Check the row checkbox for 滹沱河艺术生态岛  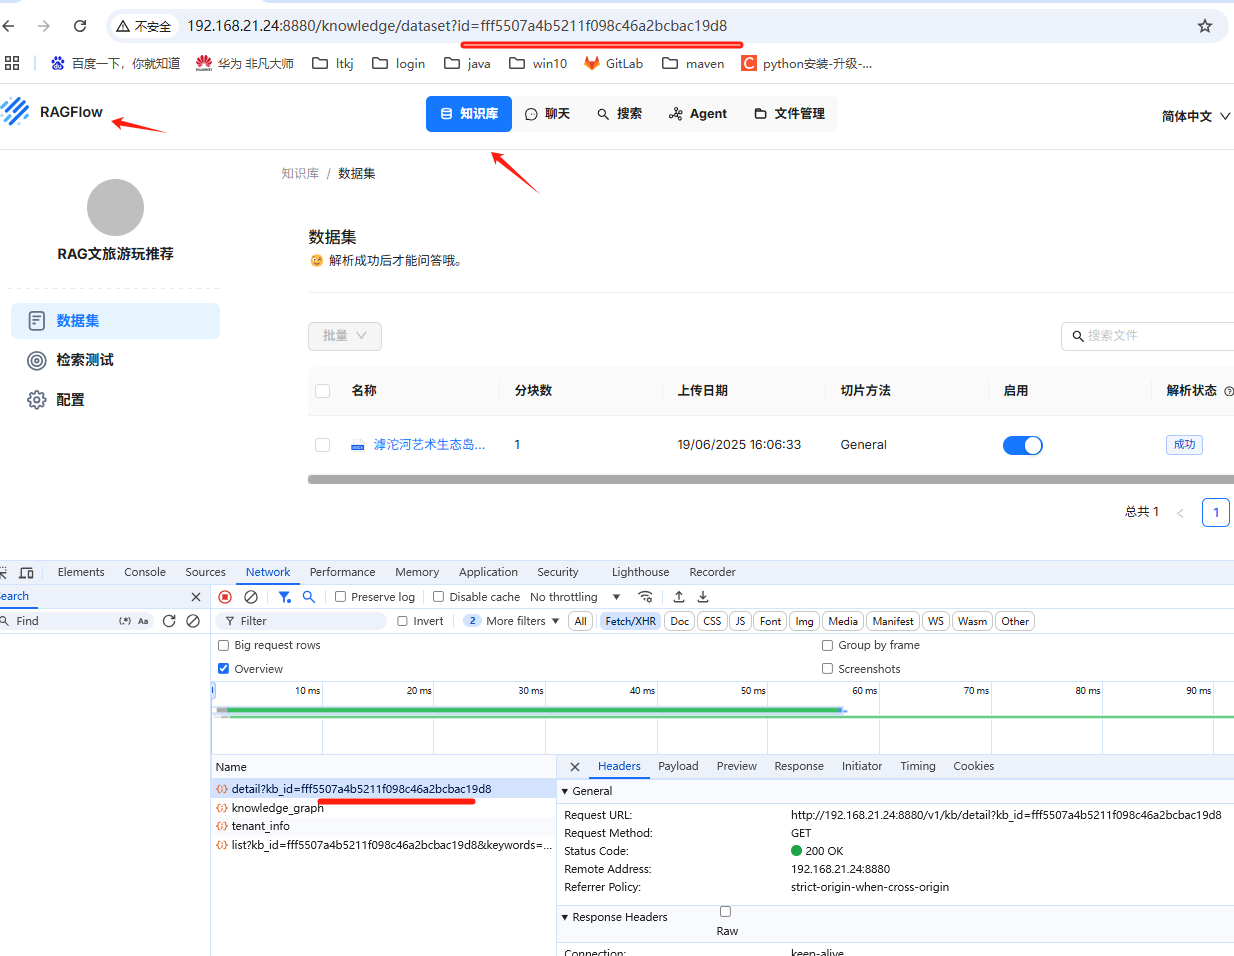pyautogui.click(x=322, y=445)
